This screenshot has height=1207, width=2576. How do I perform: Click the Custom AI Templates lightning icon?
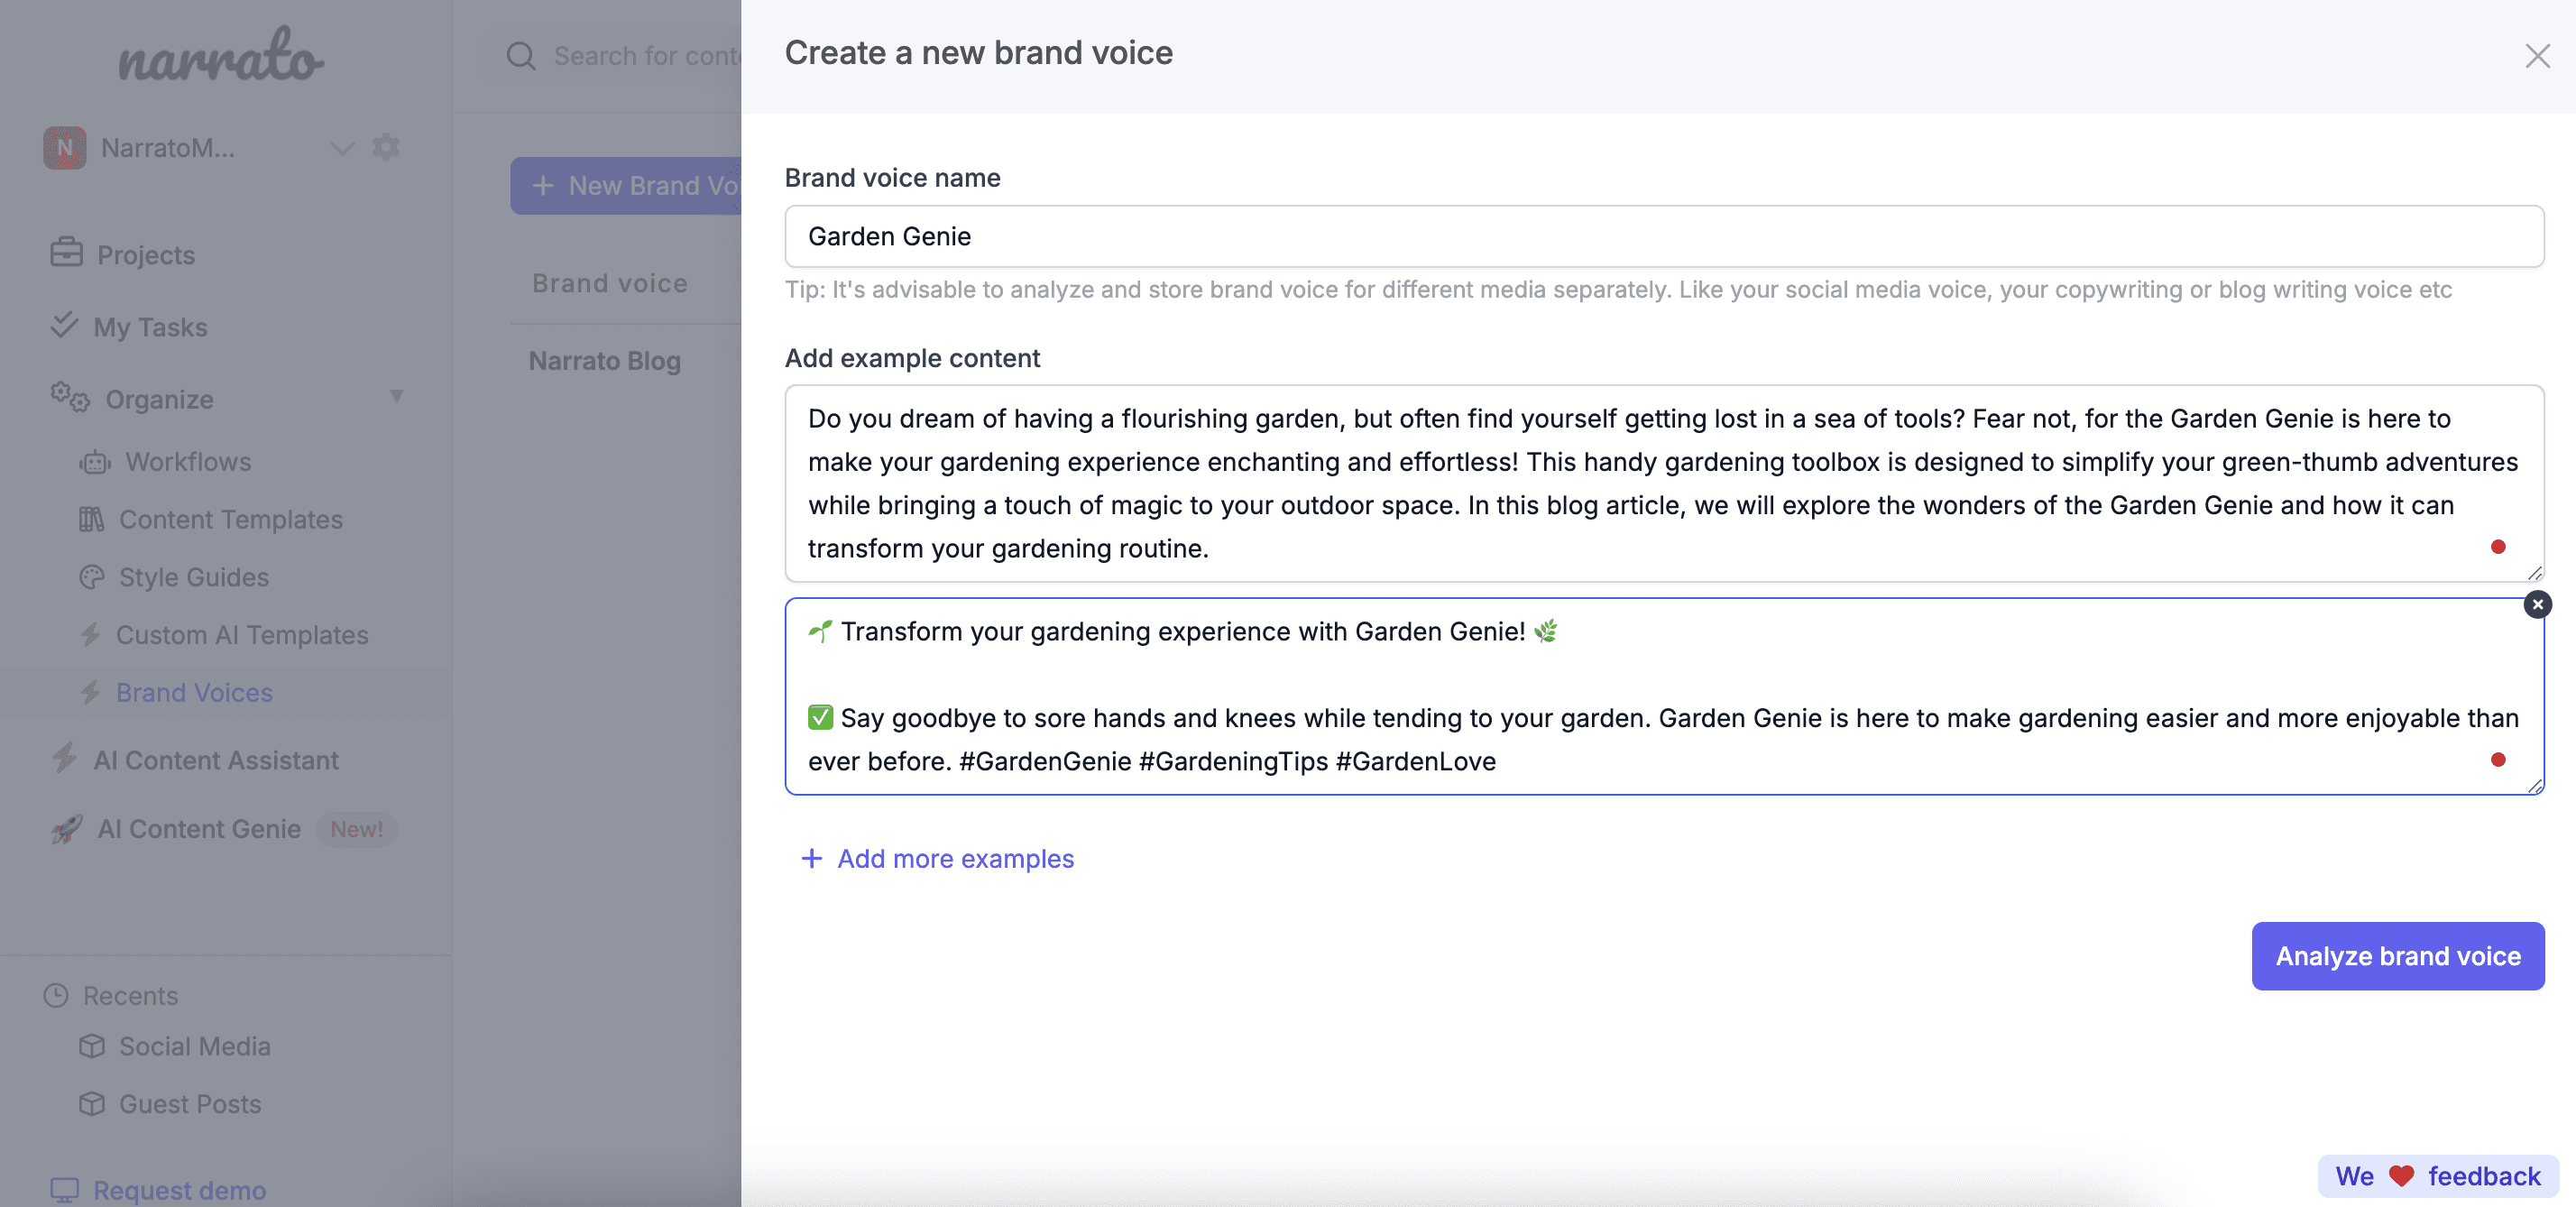coord(91,634)
